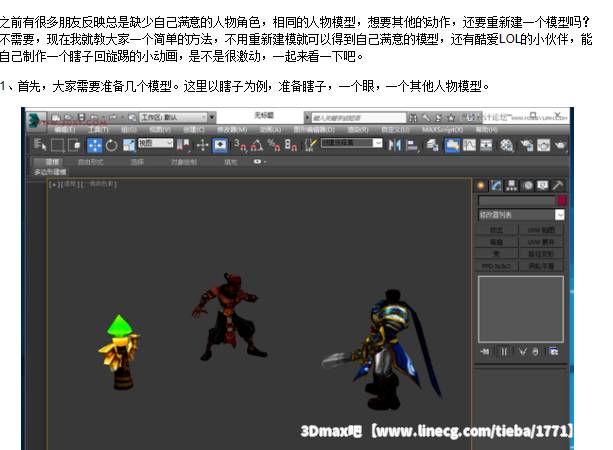Switch to the Modify command panel tab
The width and height of the screenshot is (613, 450).
tap(496, 186)
